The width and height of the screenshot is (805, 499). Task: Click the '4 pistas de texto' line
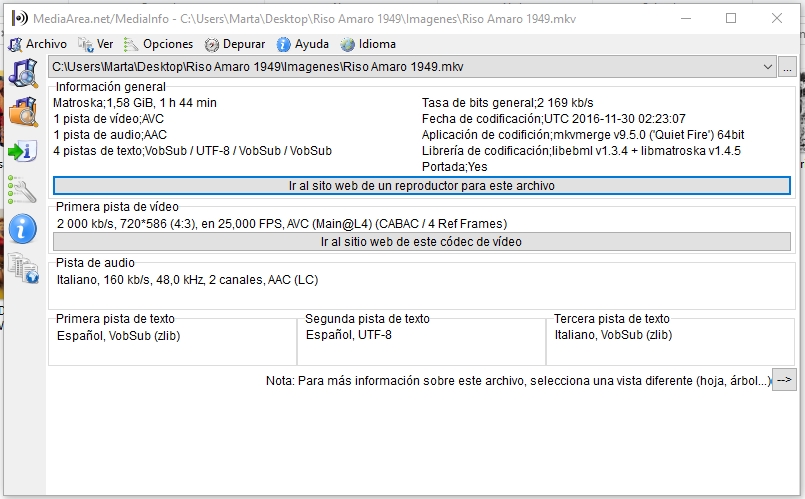[x=193, y=150]
